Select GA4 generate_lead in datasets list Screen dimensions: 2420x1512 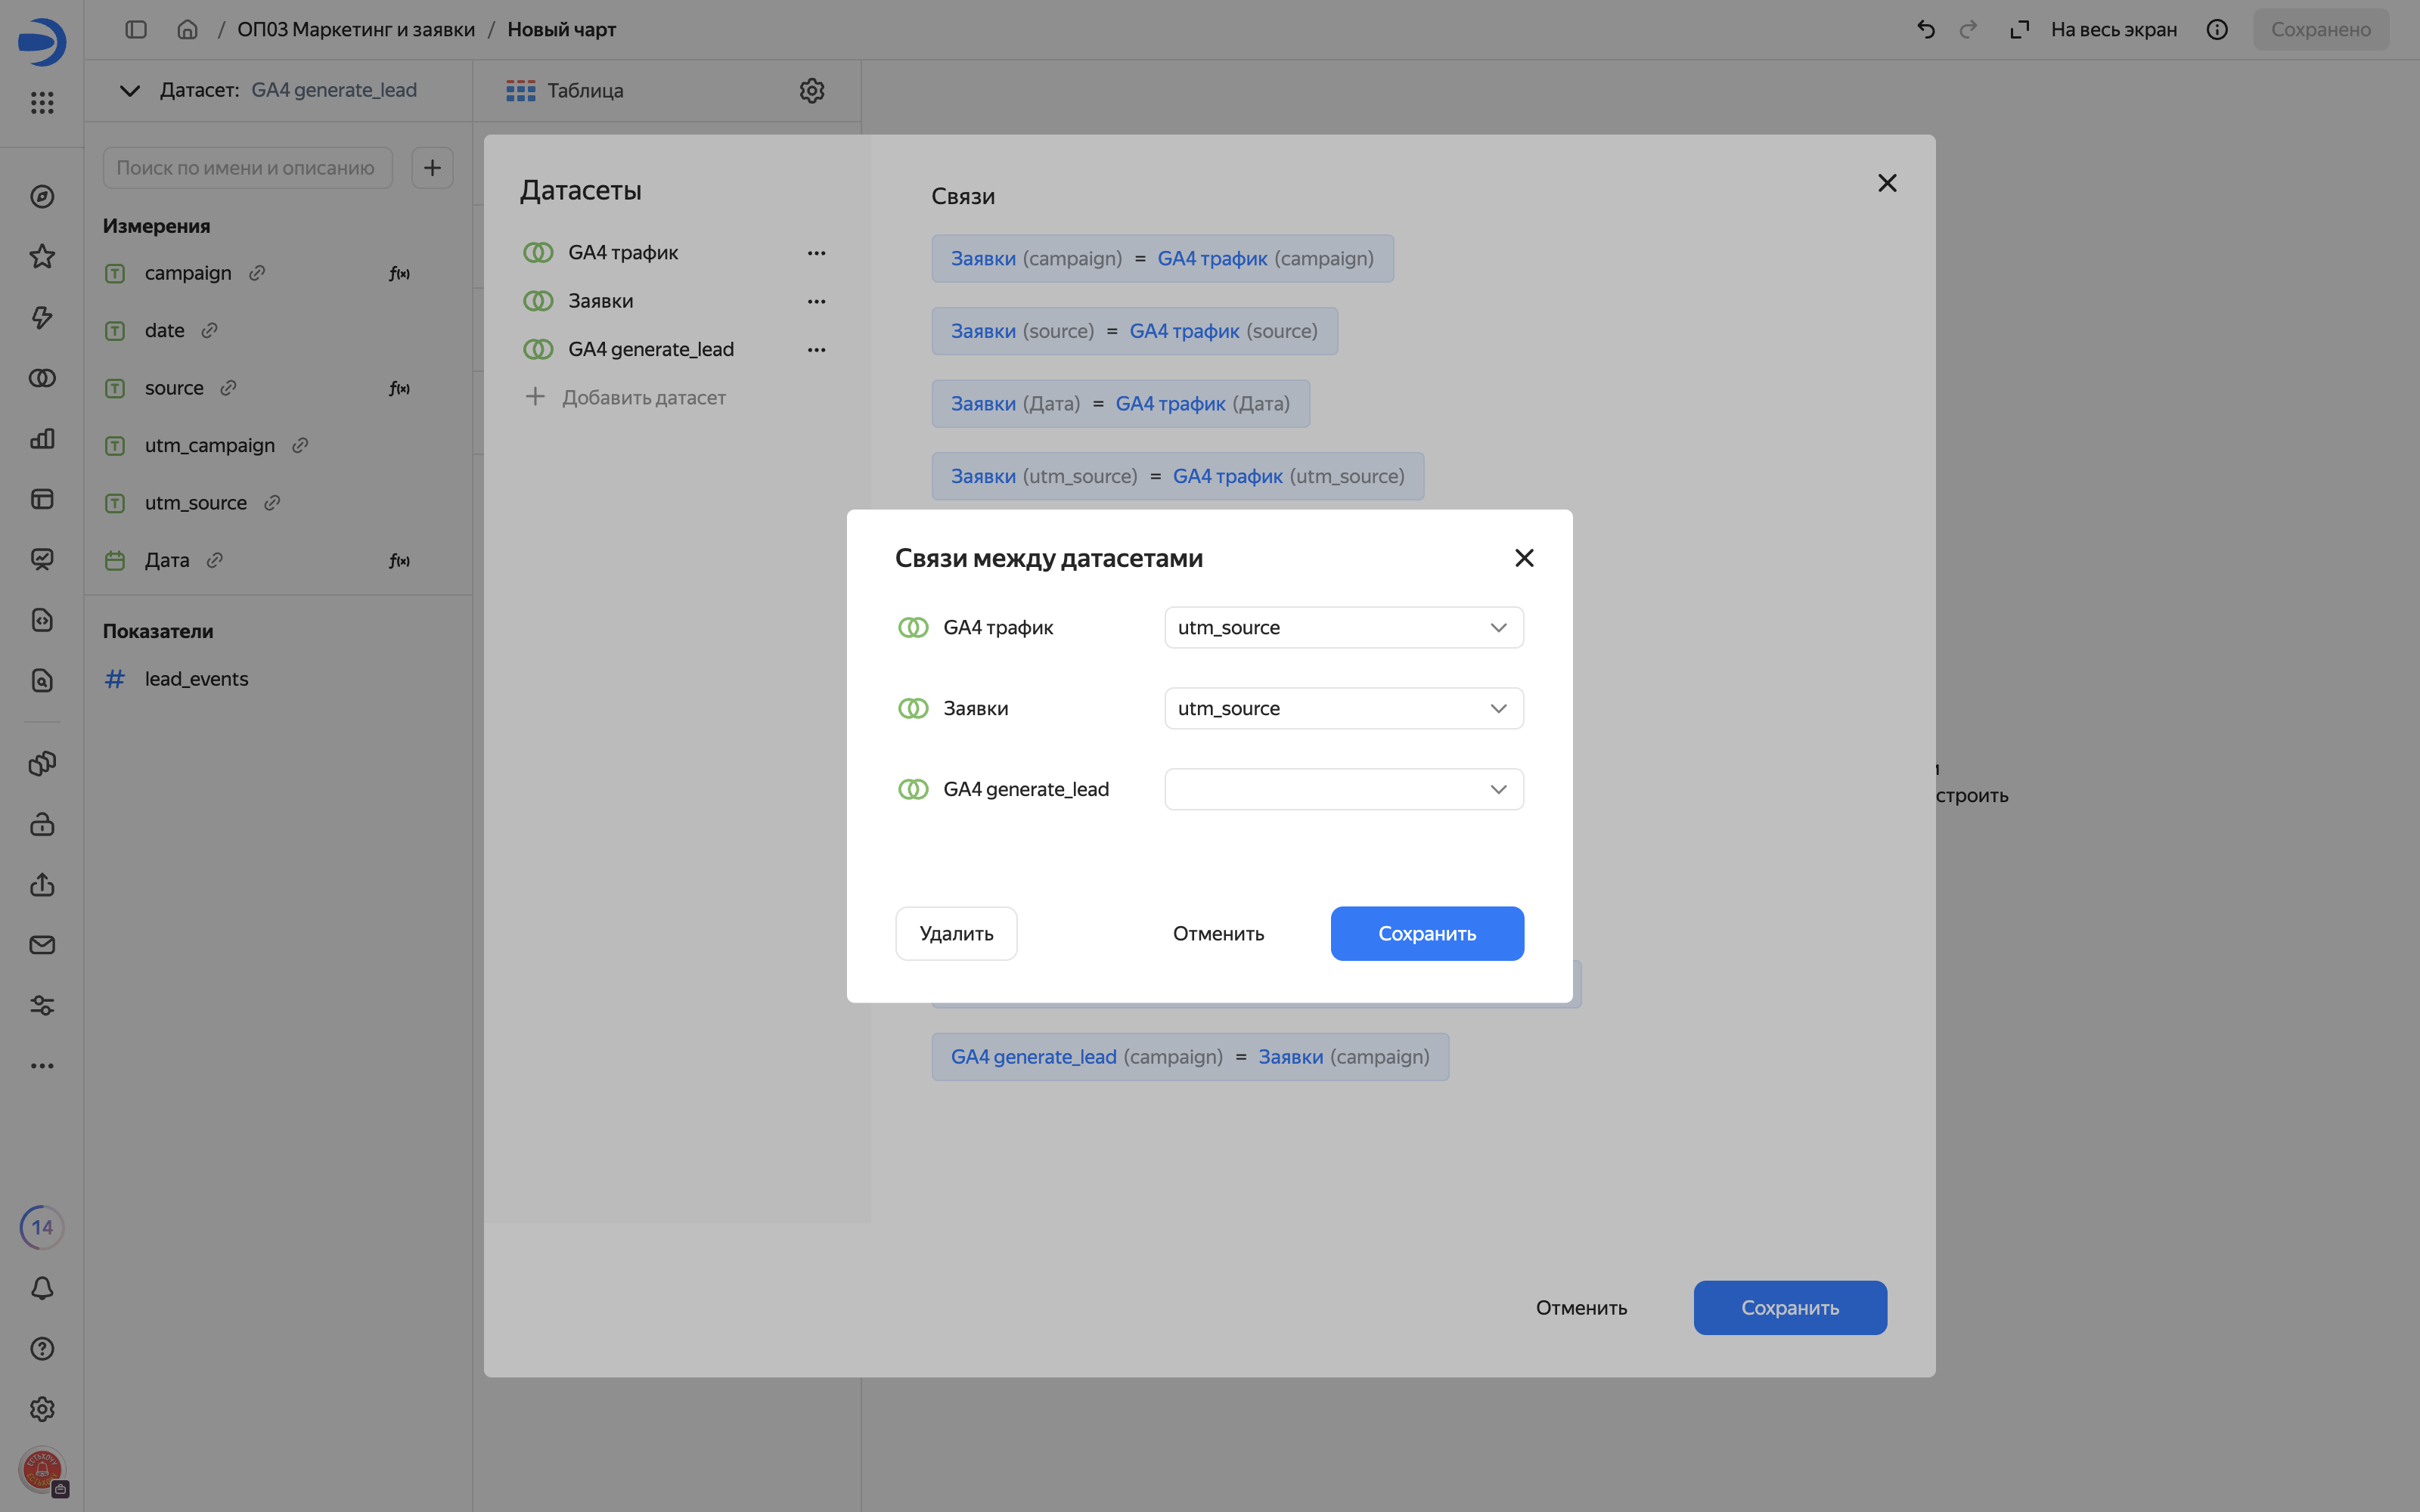(651, 349)
